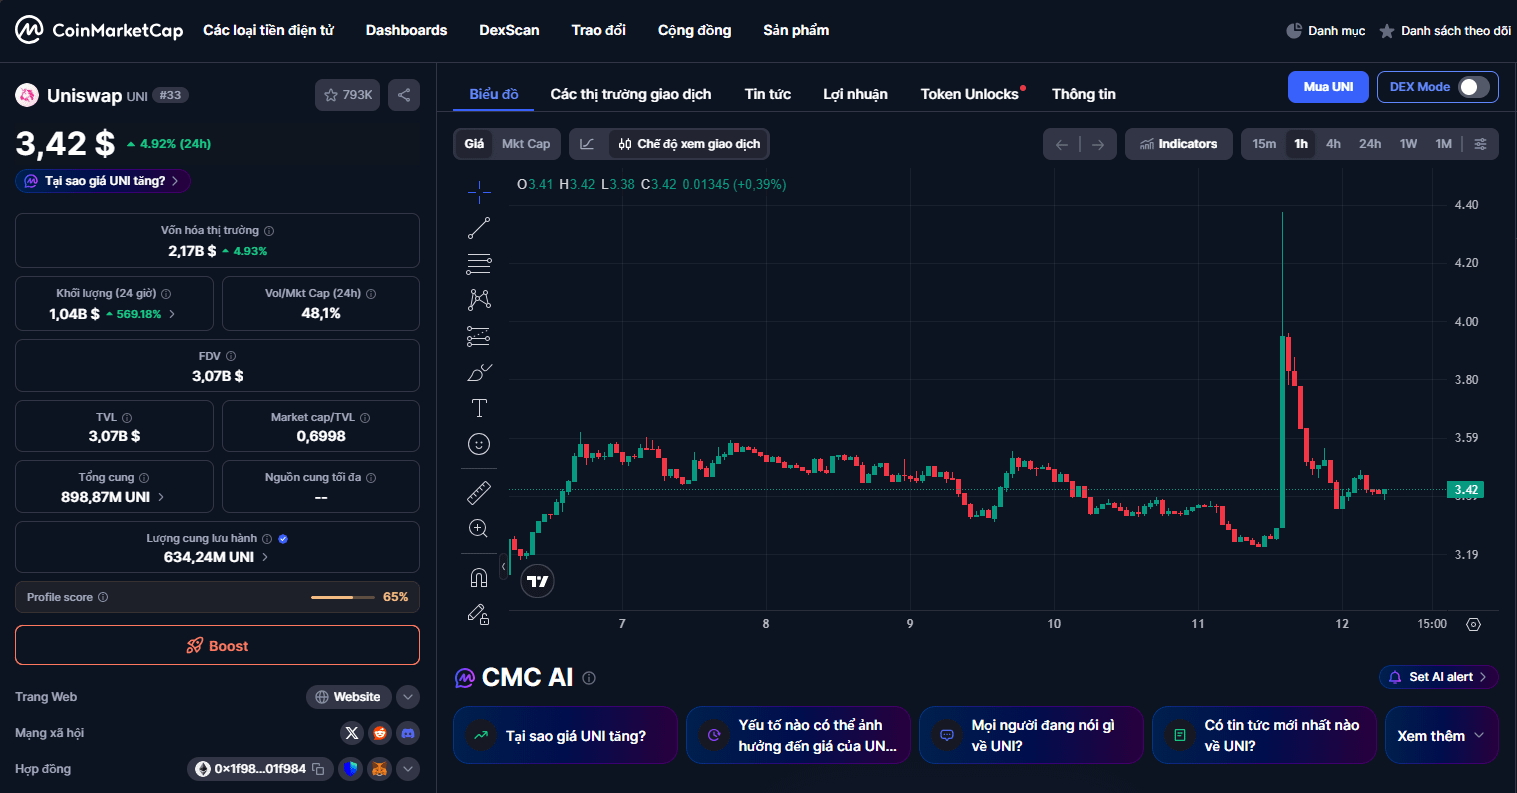Open the Fibonacci retracement tool

[x=479, y=264]
